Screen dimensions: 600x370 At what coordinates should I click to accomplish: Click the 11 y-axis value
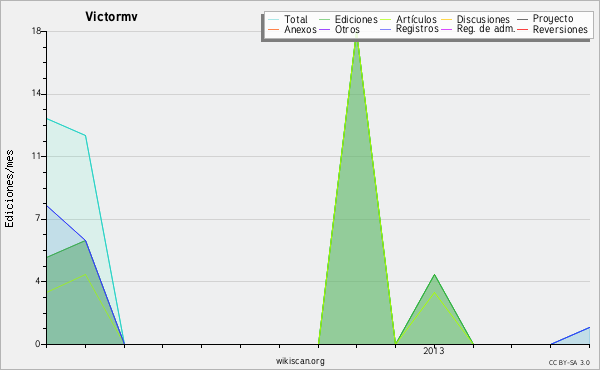click(36, 156)
